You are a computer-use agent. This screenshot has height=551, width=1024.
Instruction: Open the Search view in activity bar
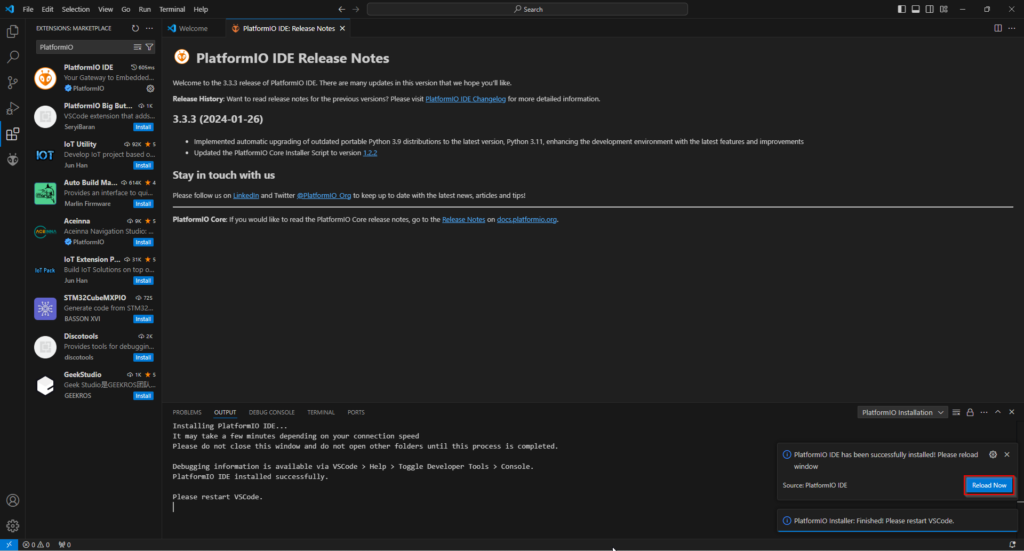pyautogui.click(x=12, y=57)
